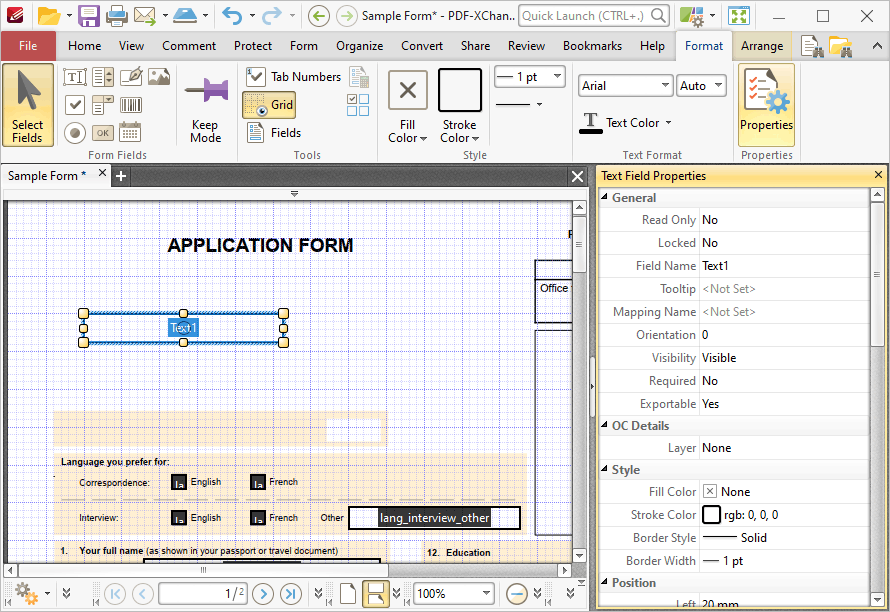Screen dimensions: 890x612
Task: Toggle the Grid view
Action: coord(269,104)
